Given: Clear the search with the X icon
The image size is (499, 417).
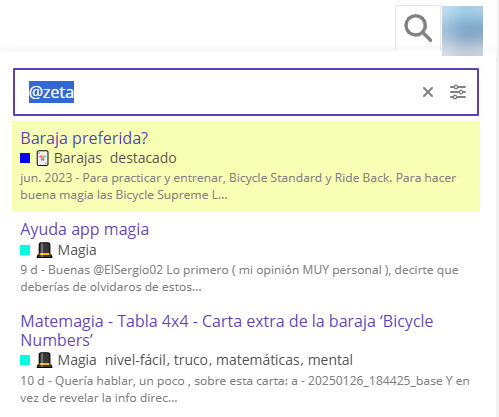Looking at the screenshot, I should [428, 92].
